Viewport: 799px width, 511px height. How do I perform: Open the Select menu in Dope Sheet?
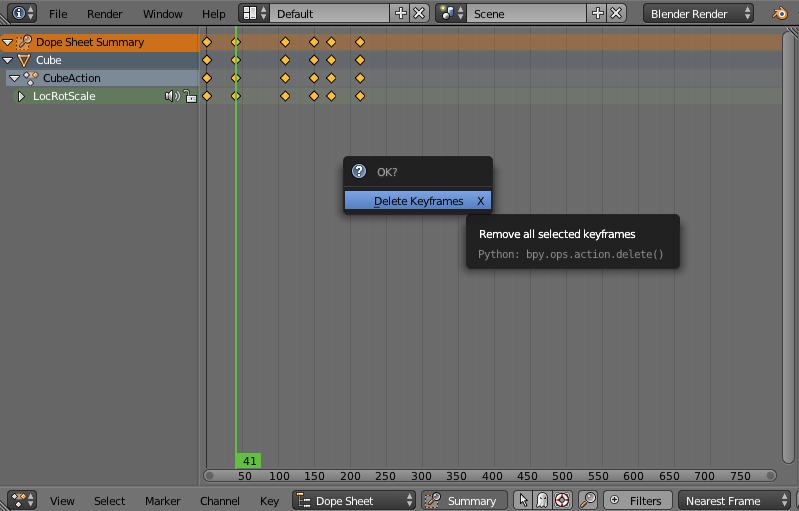click(110, 501)
